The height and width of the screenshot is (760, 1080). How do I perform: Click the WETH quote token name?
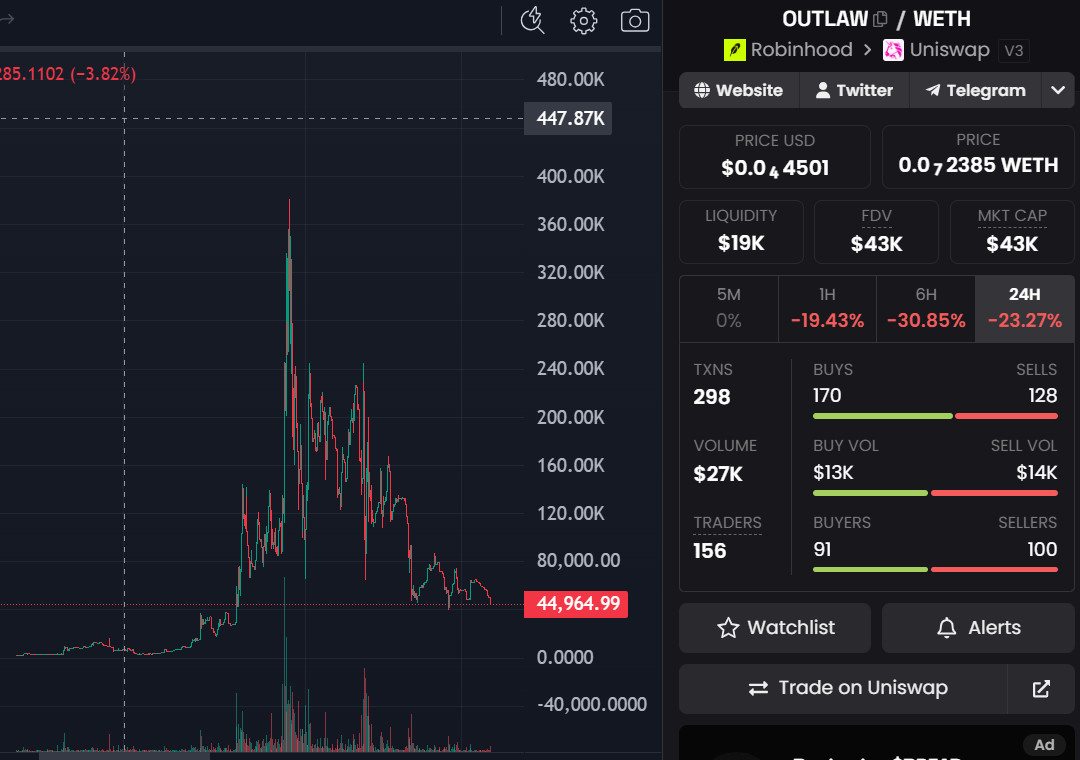click(942, 19)
